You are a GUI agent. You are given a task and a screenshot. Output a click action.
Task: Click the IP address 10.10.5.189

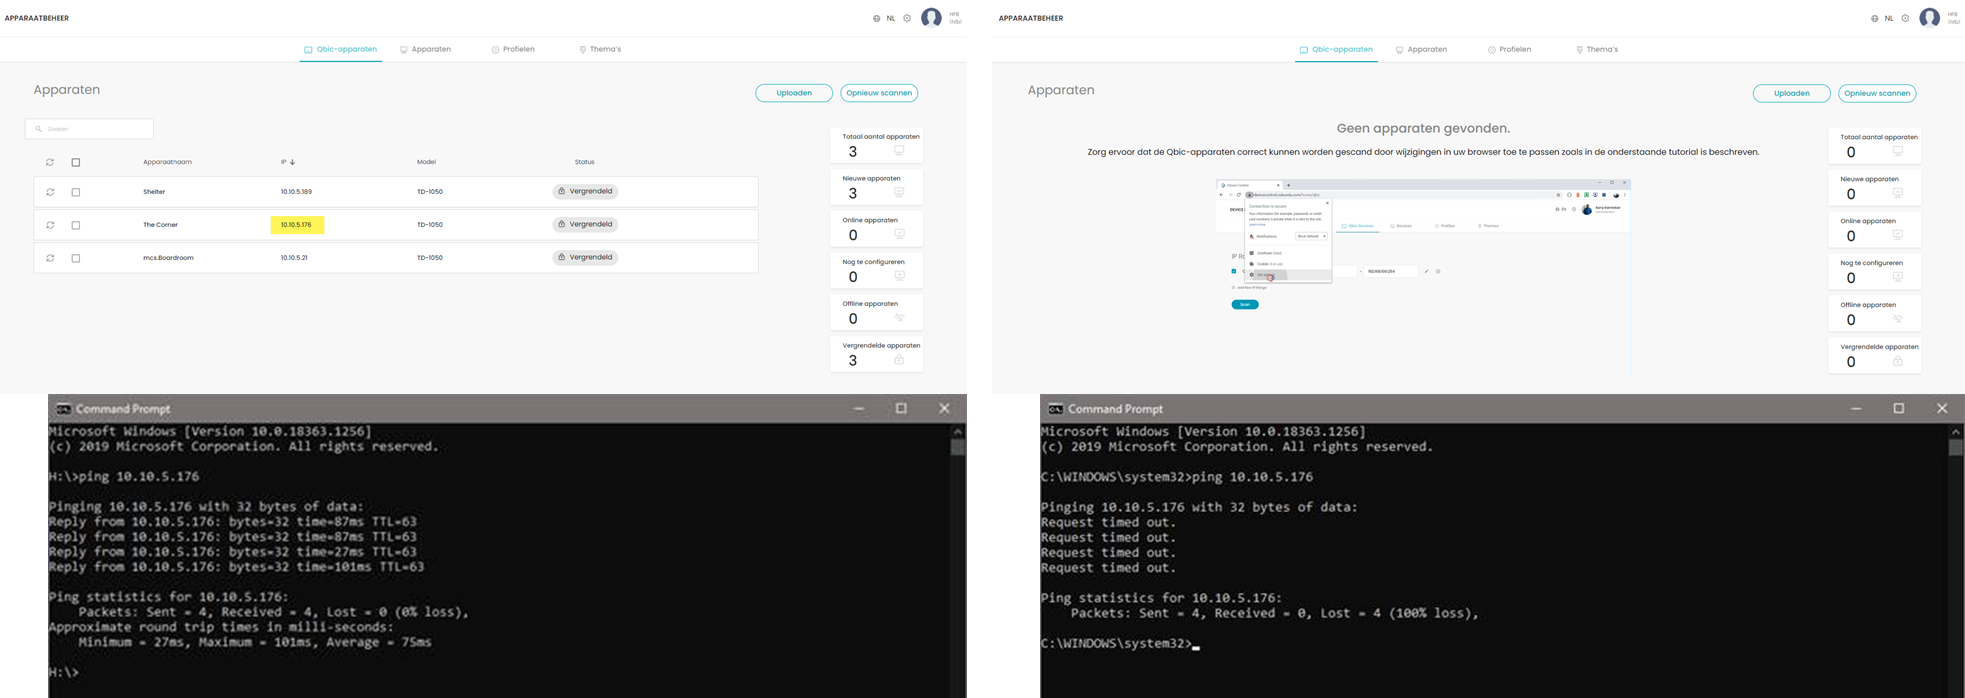pos(296,192)
